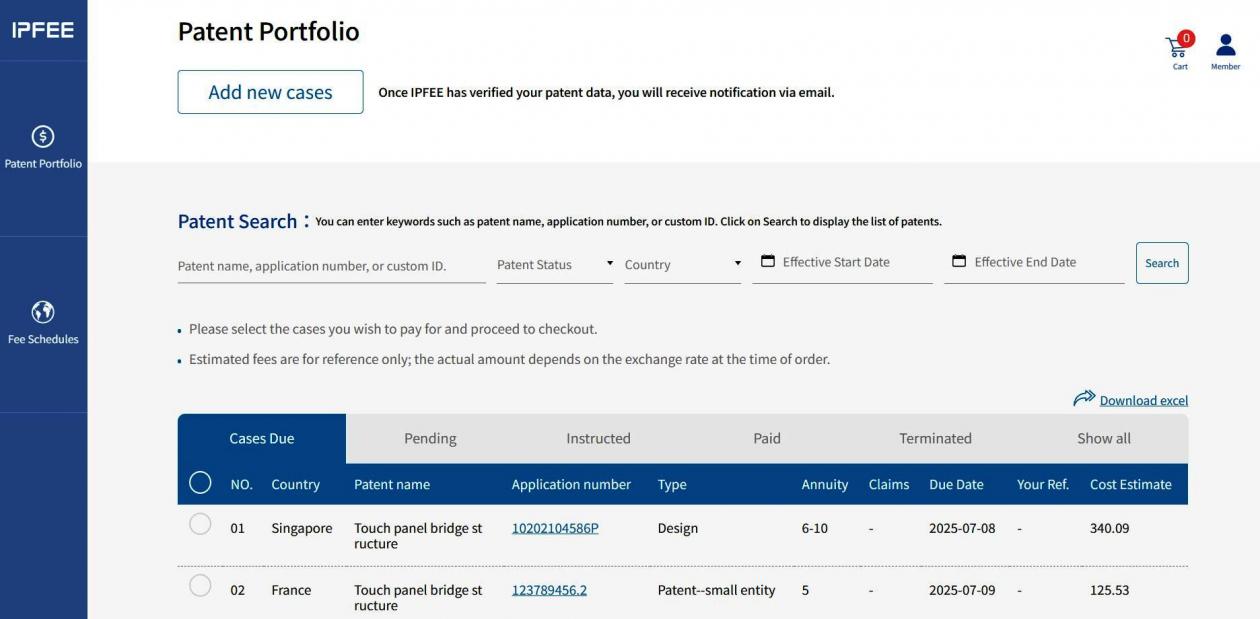Click the Add new cases button

pos(270,92)
